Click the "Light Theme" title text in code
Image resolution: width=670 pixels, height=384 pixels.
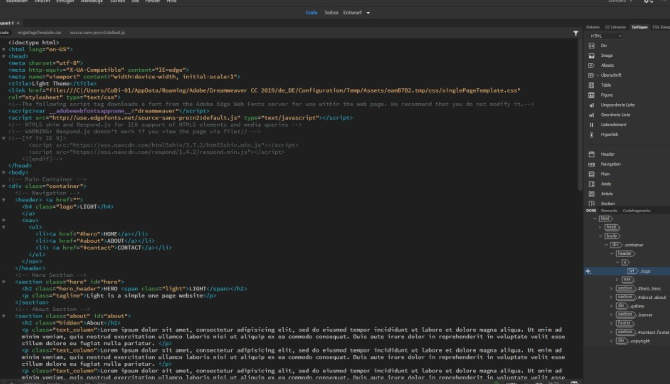[50, 84]
